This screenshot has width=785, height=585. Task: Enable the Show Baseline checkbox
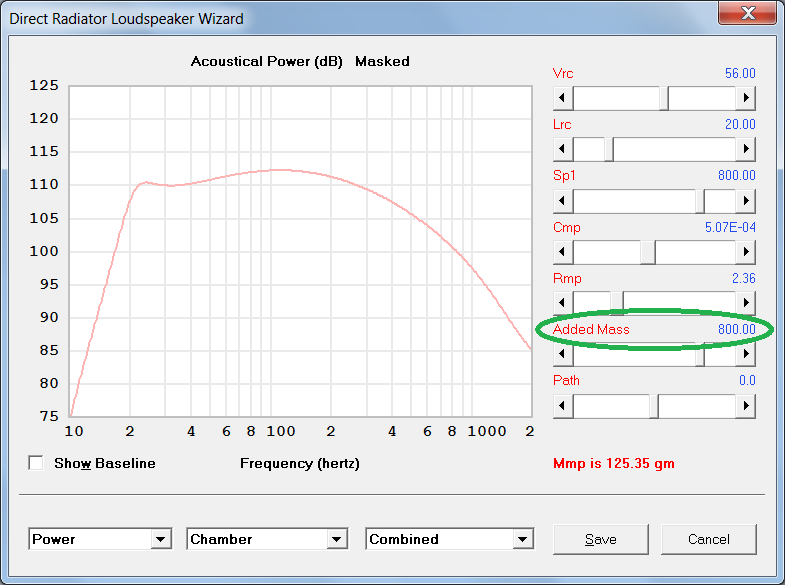click(36, 463)
